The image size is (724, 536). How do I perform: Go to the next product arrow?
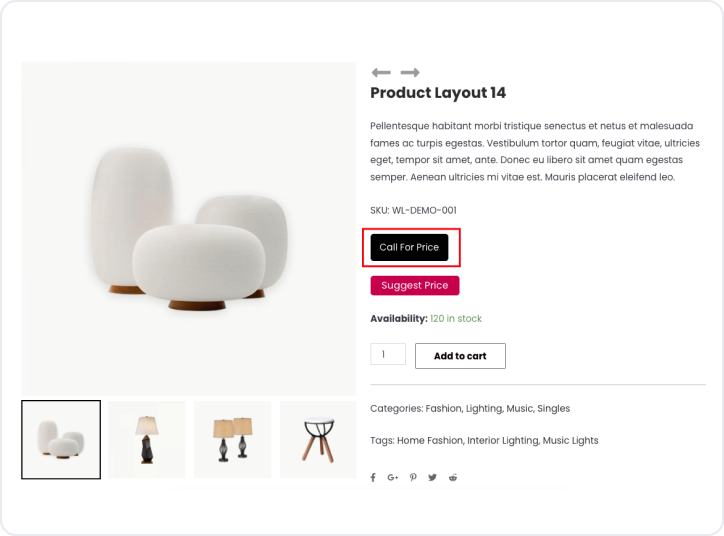pyautogui.click(x=410, y=73)
